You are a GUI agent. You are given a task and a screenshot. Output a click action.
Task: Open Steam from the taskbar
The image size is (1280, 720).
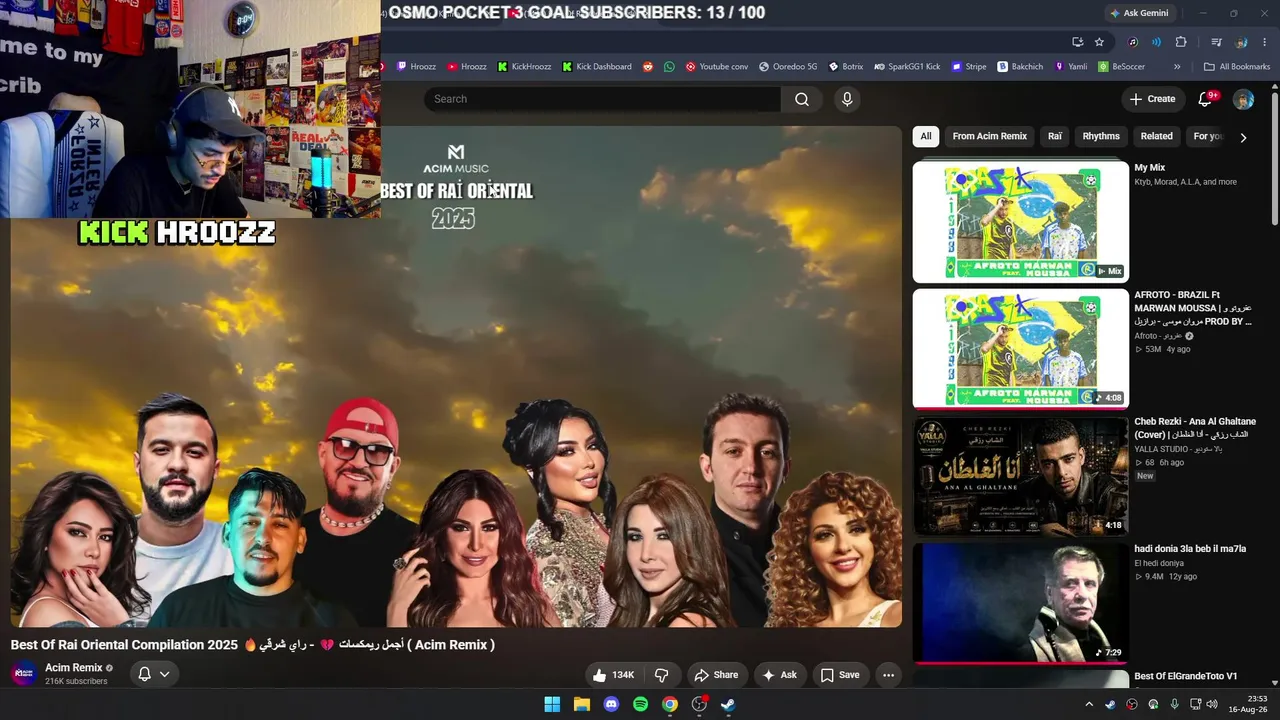tap(728, 704)
